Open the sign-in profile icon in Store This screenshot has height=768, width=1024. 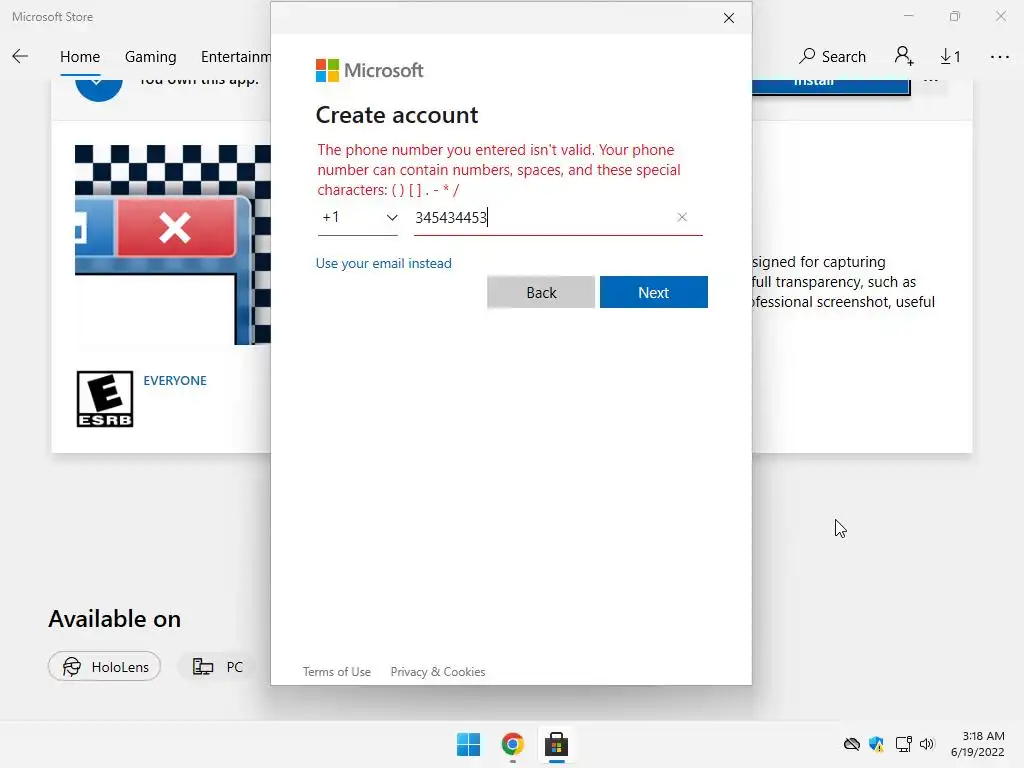[x=904, y=56]
